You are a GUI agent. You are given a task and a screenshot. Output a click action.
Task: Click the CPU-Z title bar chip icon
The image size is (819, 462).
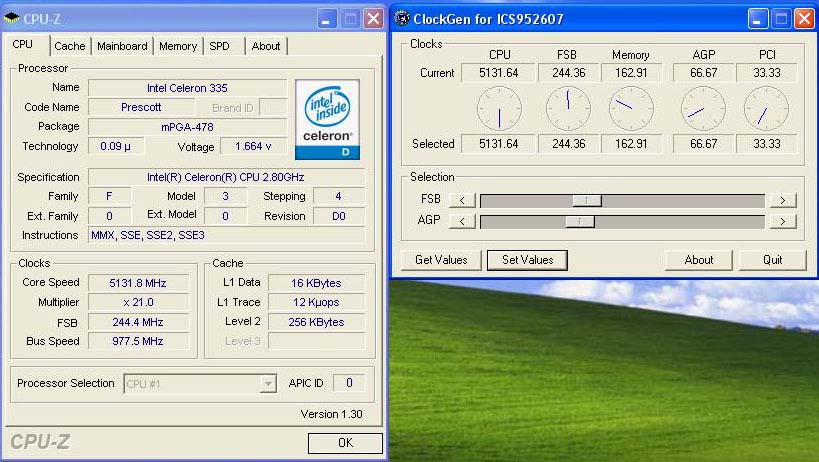point(11,18)
